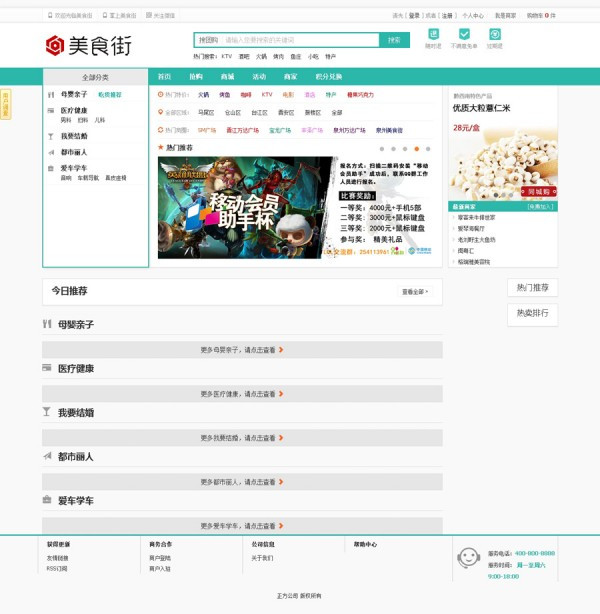The width and height of the screenshot is (600, 614).
Task: Click 晋江万达广场 business circle link
Action: pos(242,130)
